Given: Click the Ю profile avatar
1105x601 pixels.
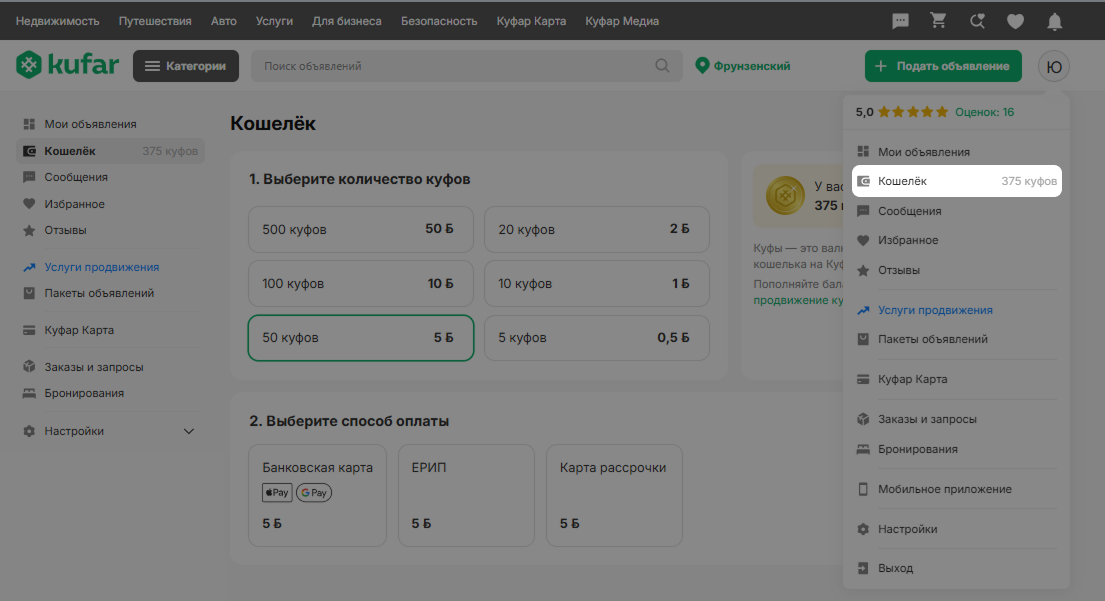Looking at the screenshot, I should coord(1054,66).
